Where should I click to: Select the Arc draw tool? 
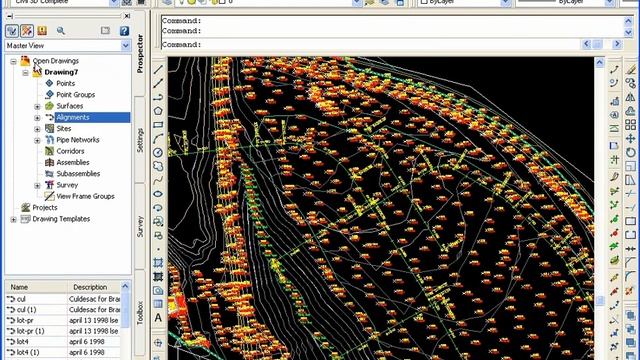pos(158,139)
